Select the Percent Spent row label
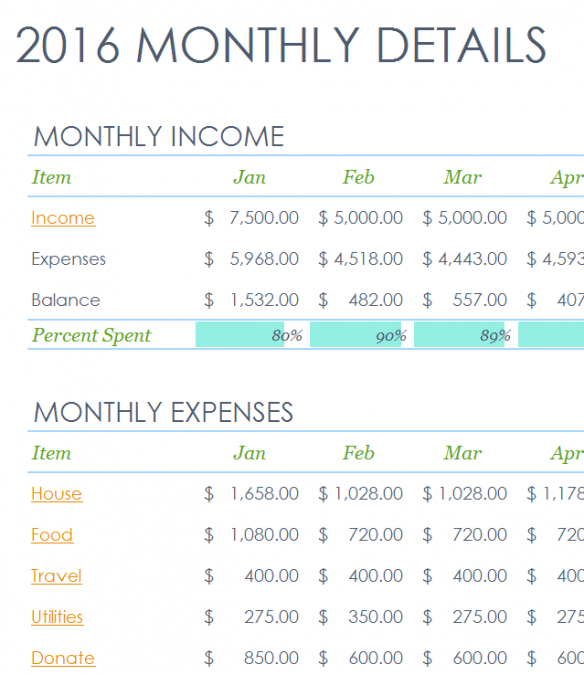Viewport: 584px width, 675px height. (x=91, y=335)
